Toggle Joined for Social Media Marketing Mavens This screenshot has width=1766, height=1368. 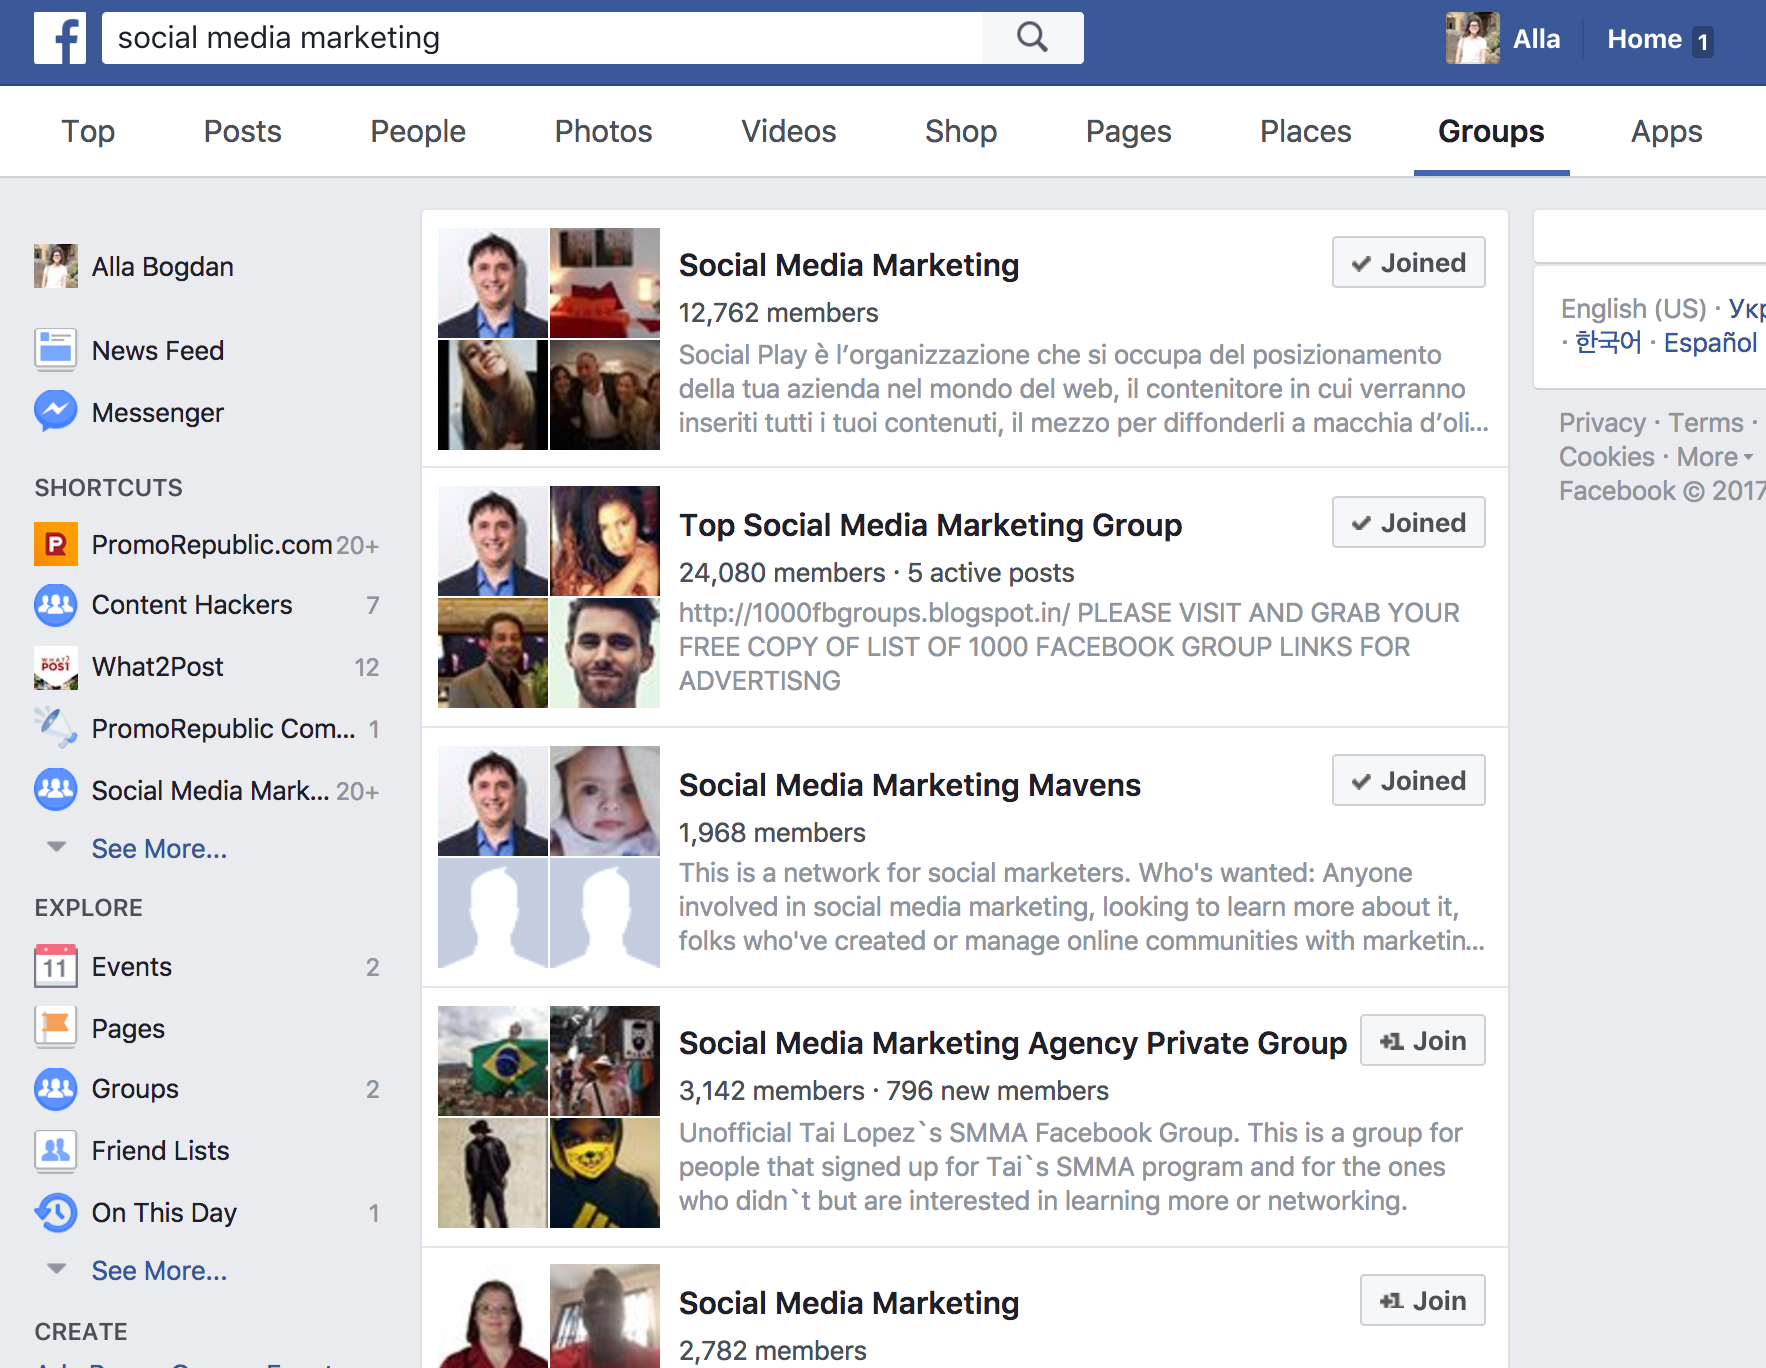point(1408,780)
